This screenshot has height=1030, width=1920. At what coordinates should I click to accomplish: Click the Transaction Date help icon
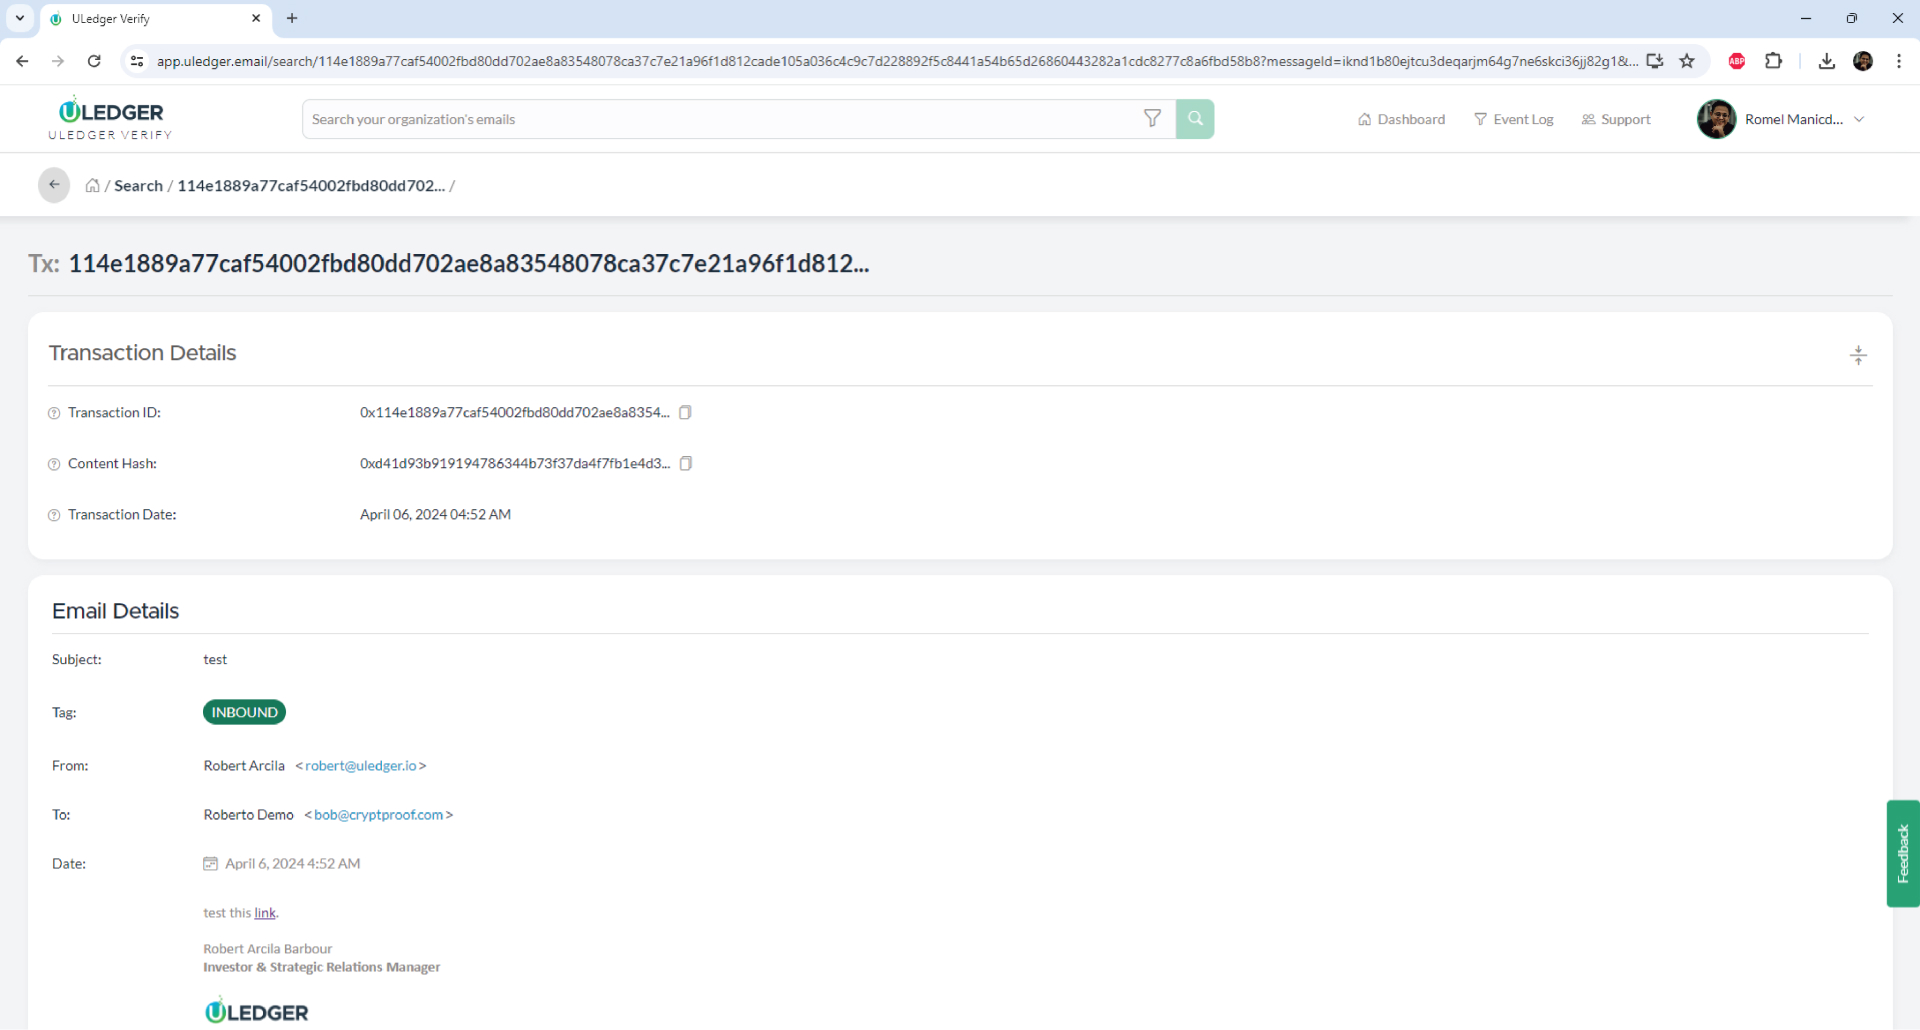pos(54,515)
